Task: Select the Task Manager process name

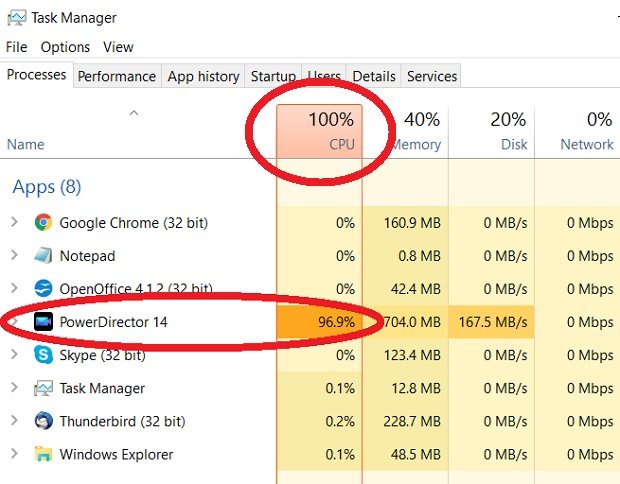Action: (x=102, y=388)
